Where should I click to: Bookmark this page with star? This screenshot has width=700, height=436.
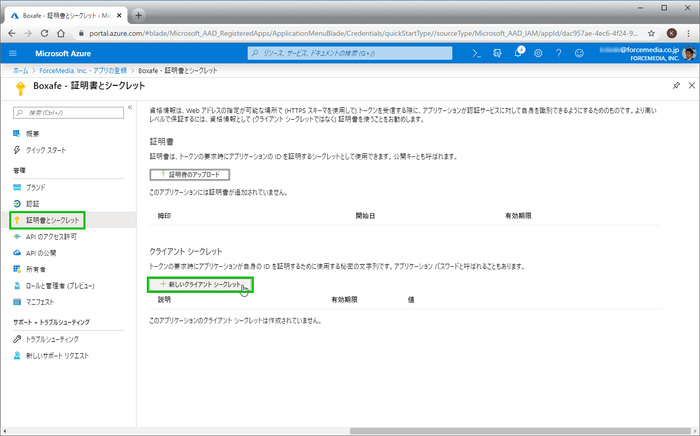tap(651, 33)
